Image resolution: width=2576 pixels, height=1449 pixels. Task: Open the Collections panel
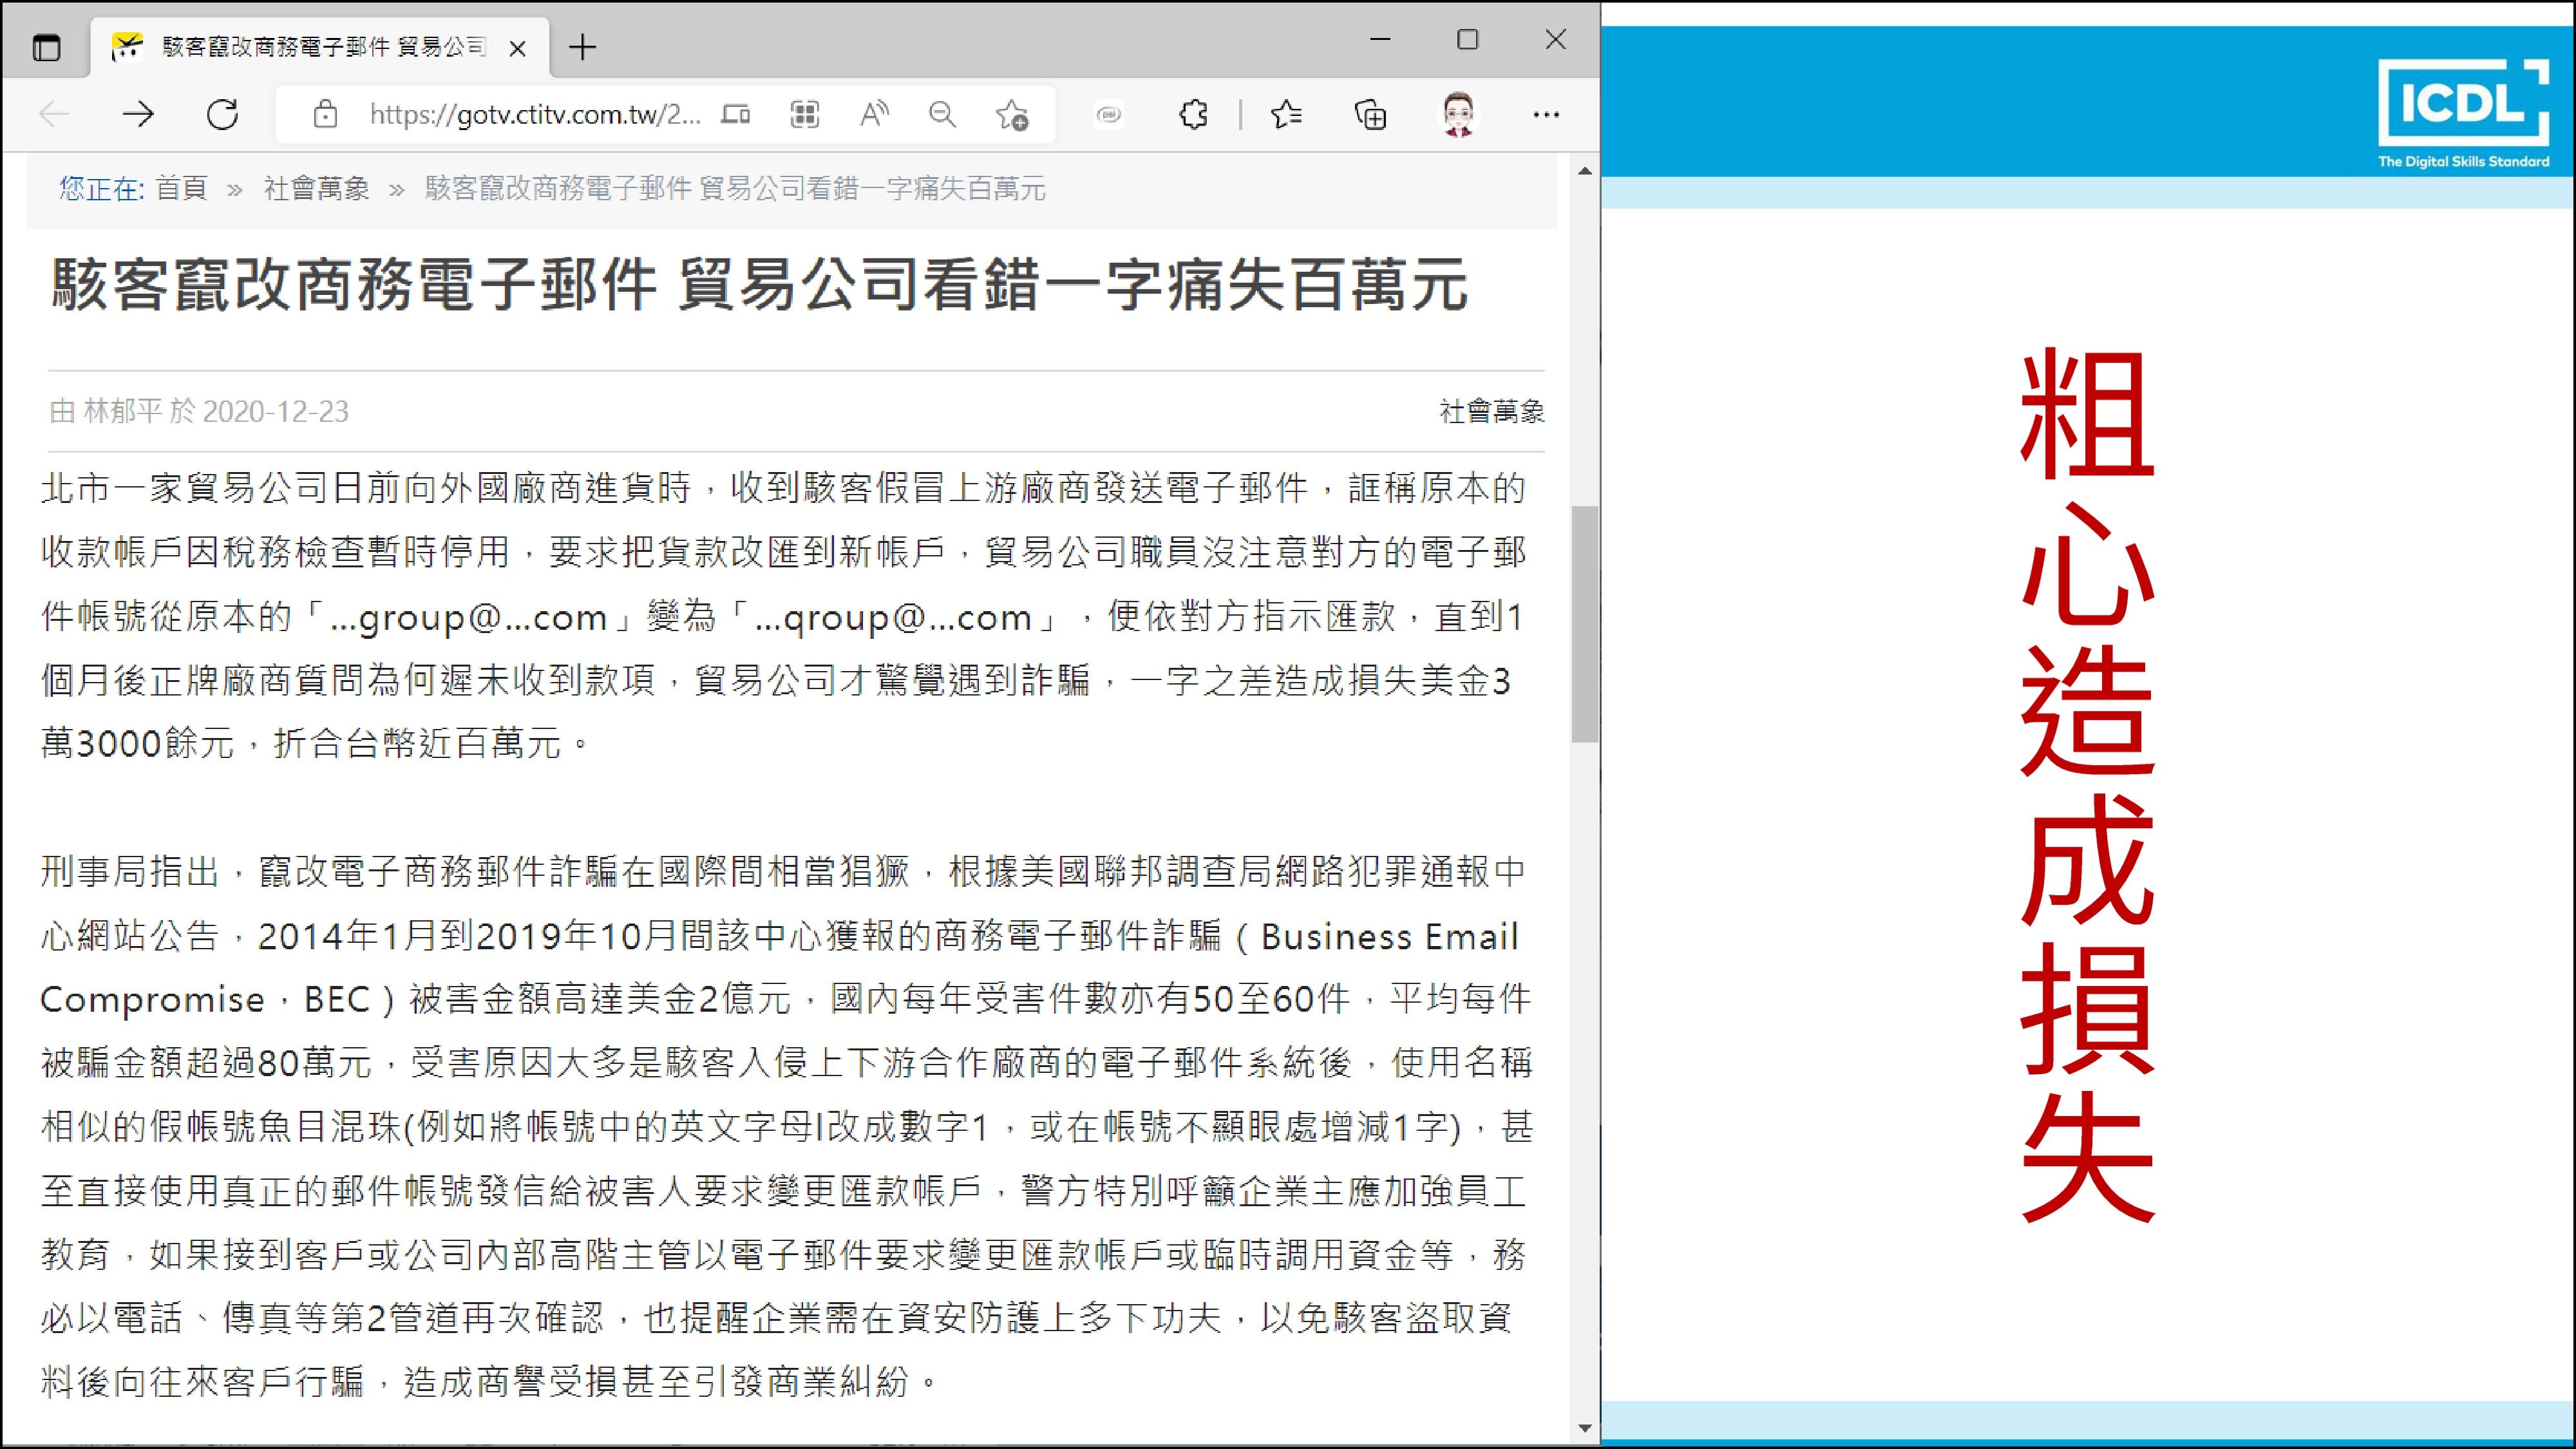point(1370,115)
